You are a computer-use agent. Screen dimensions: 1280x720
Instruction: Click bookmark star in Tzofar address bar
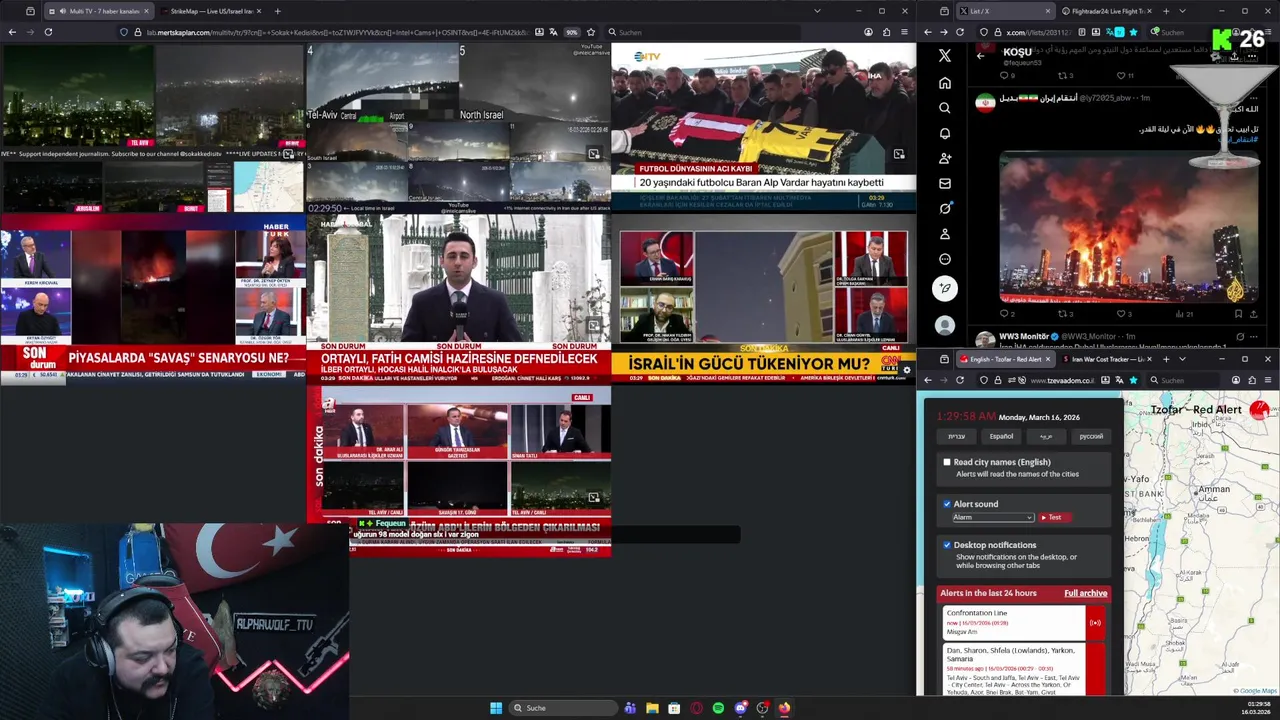(x=1133, y=380)
